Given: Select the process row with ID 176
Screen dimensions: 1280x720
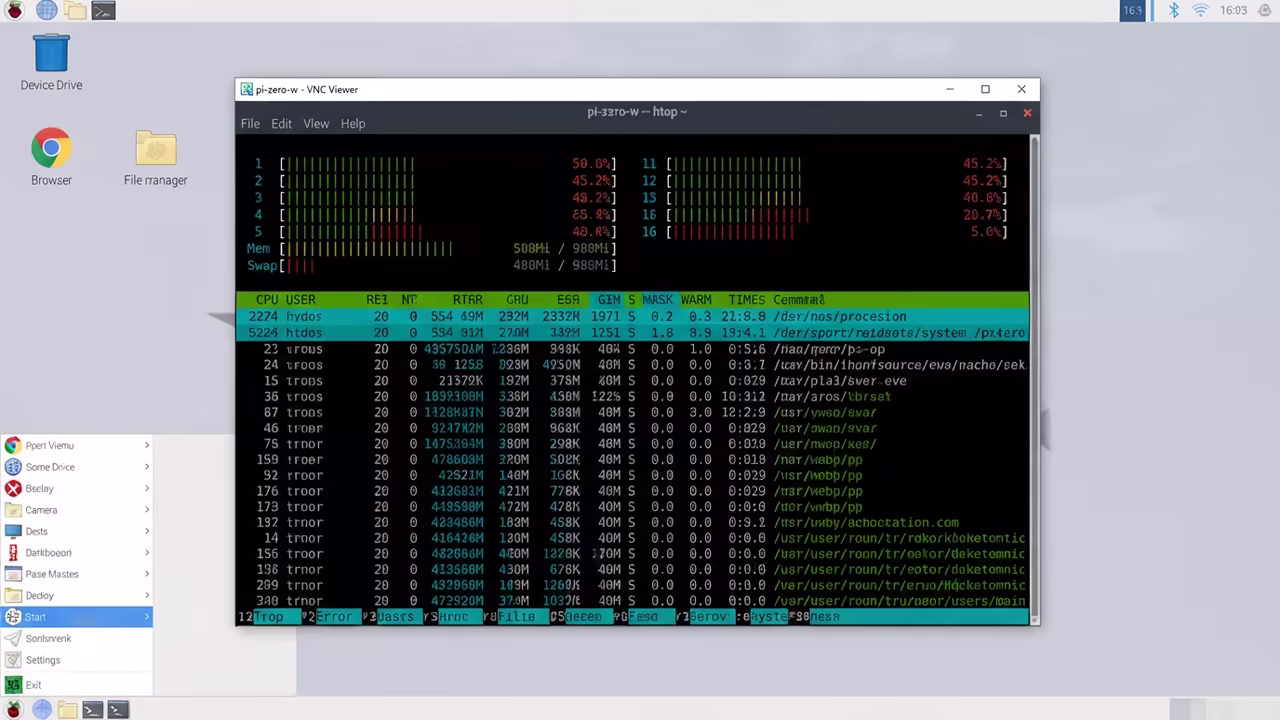Looking at the screenshot, I should coord(632,491).
